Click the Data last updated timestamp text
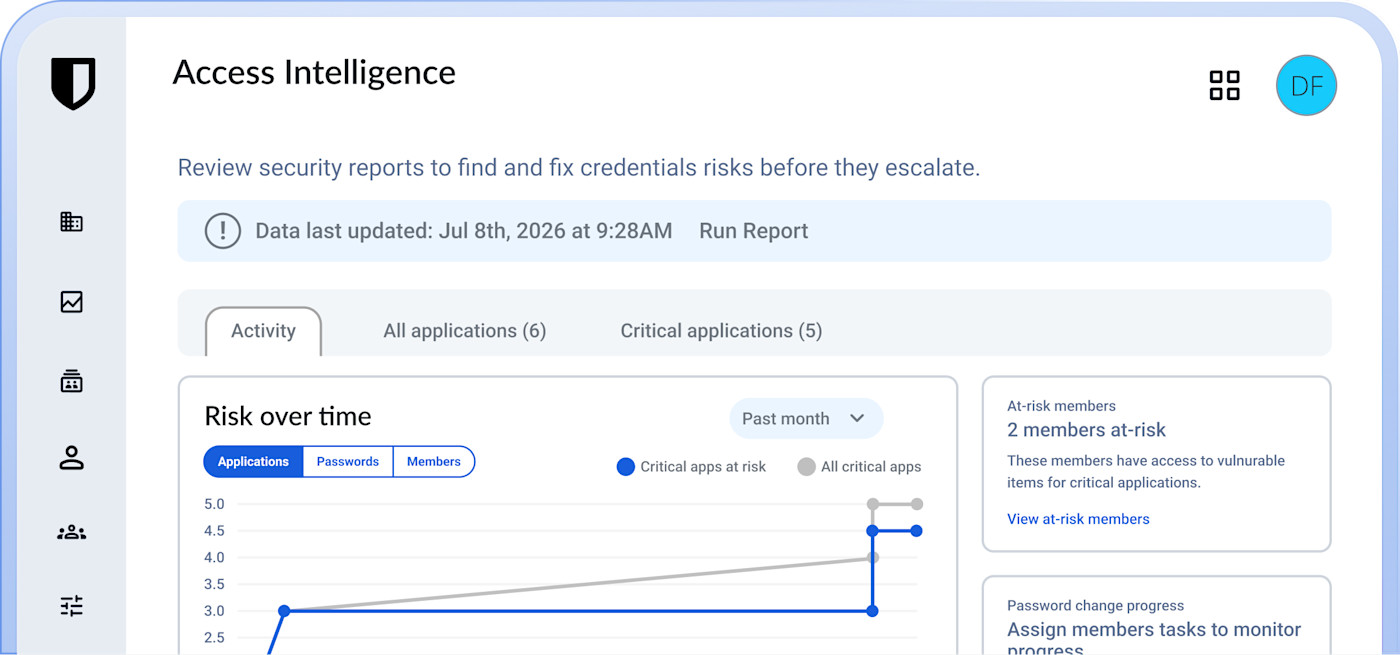 pos(463,231)
